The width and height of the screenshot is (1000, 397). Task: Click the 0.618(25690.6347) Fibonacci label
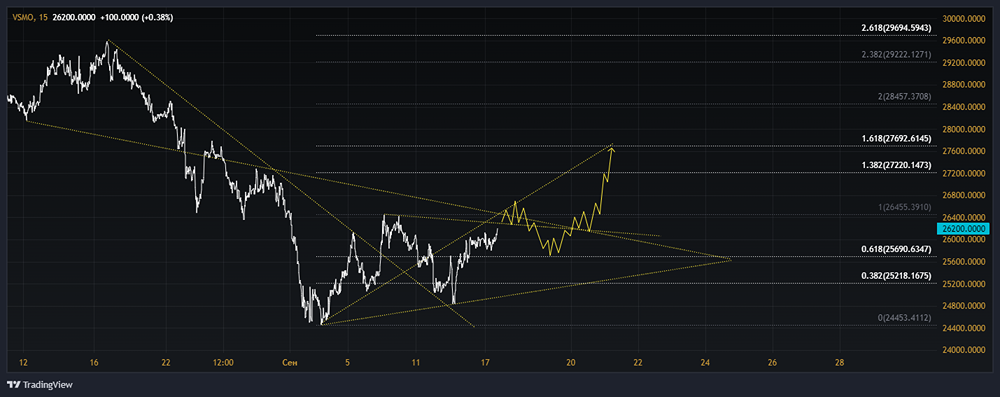click(896, 249)
